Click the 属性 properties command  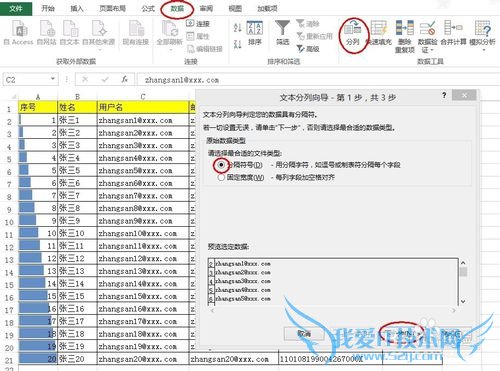pyautogui.click(x=198, y=36)
